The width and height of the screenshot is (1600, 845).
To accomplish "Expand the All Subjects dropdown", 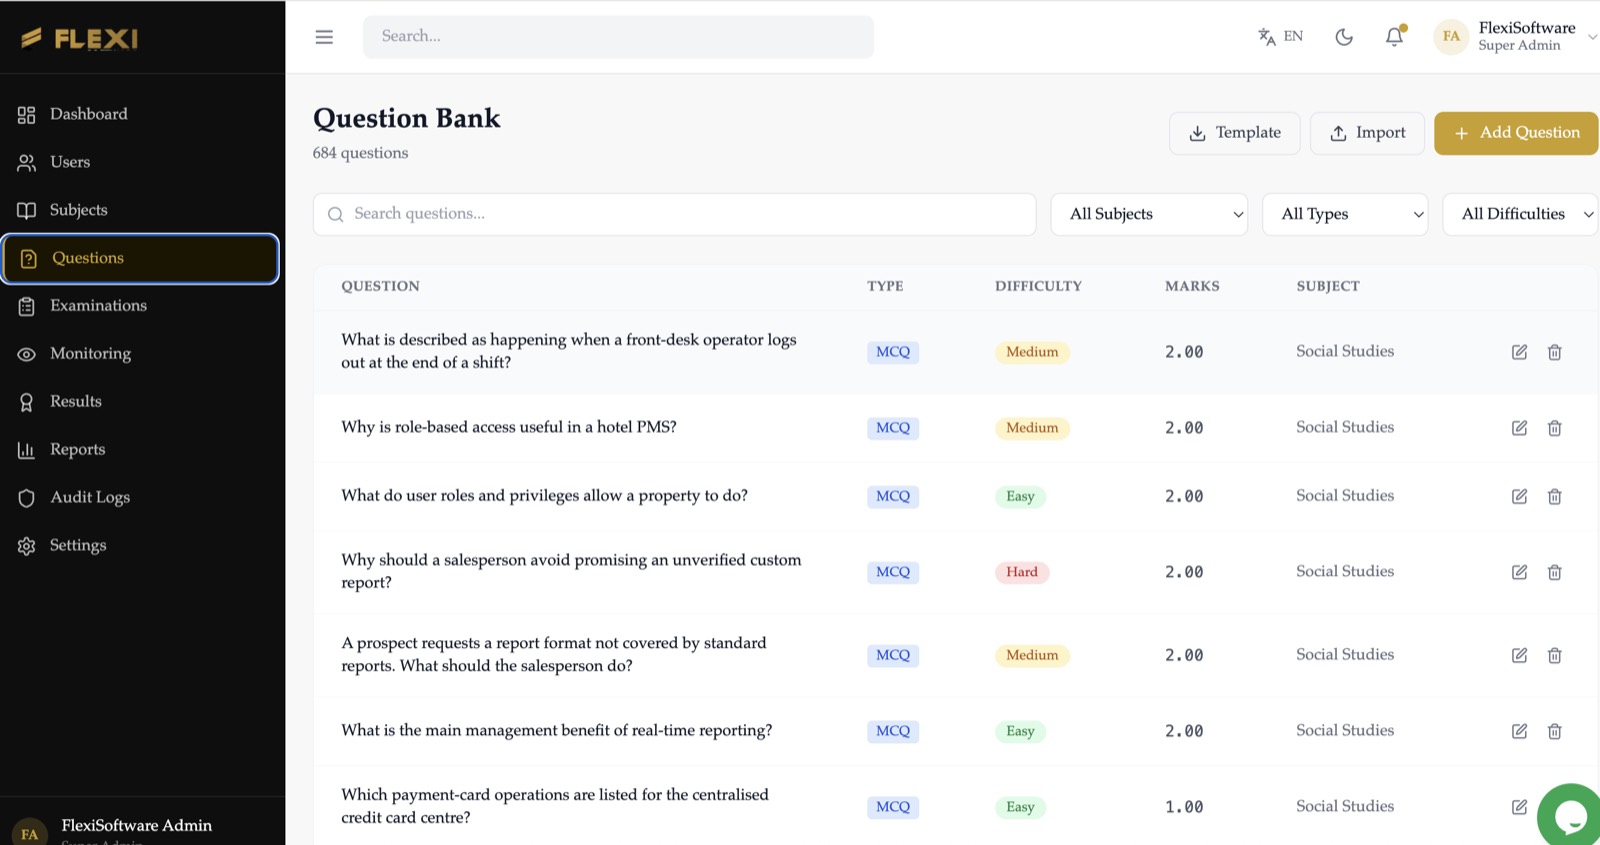I will [1149, 214].
